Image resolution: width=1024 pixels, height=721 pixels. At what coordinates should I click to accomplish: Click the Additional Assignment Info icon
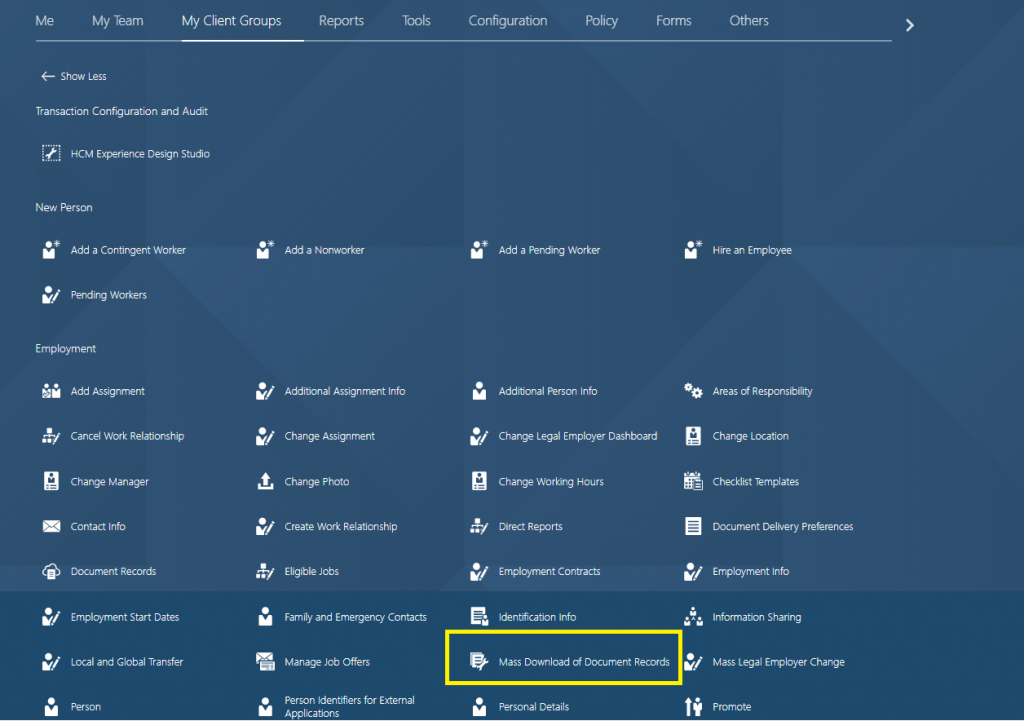pyautogui.click(x=265, y=391)
